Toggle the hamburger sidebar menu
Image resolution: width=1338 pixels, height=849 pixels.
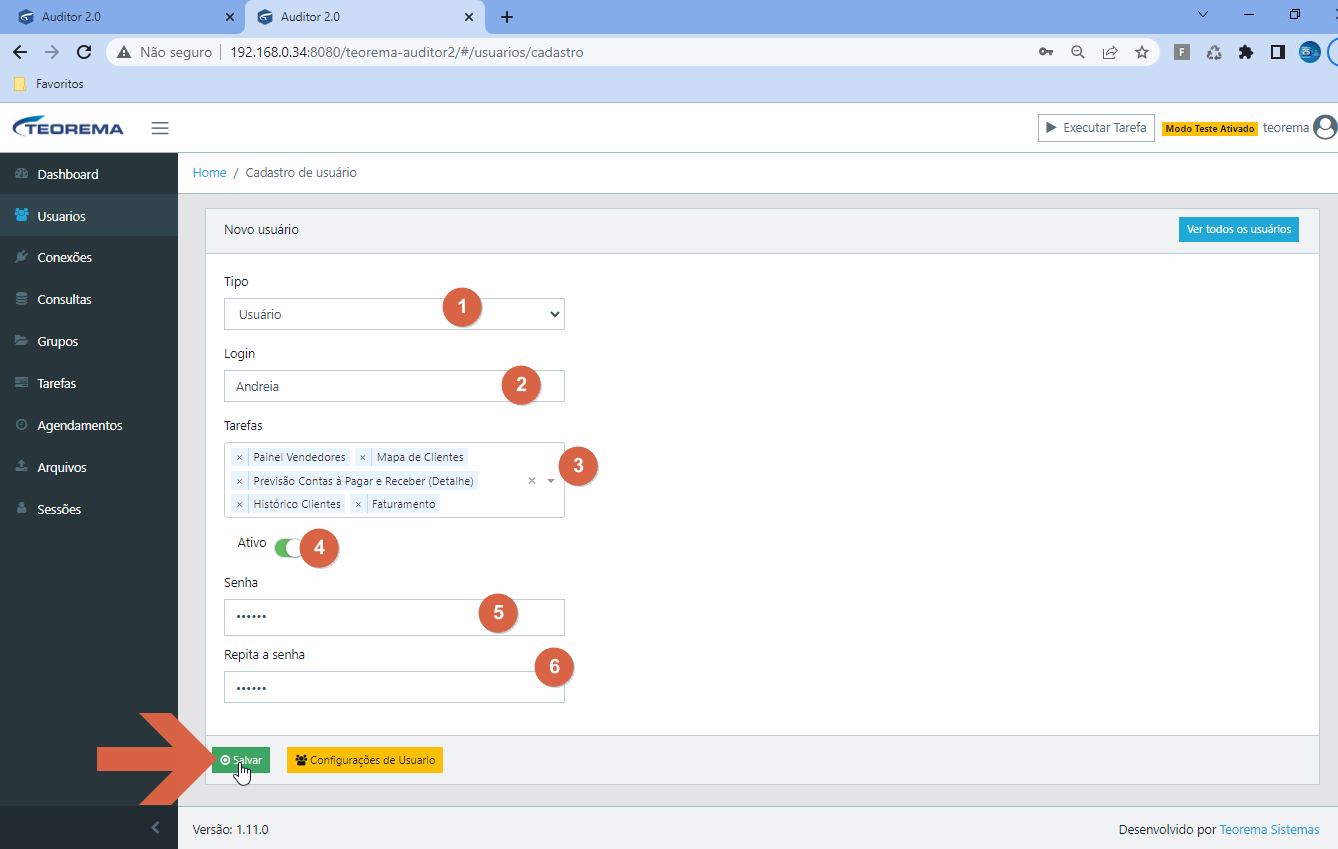[160, 128]
